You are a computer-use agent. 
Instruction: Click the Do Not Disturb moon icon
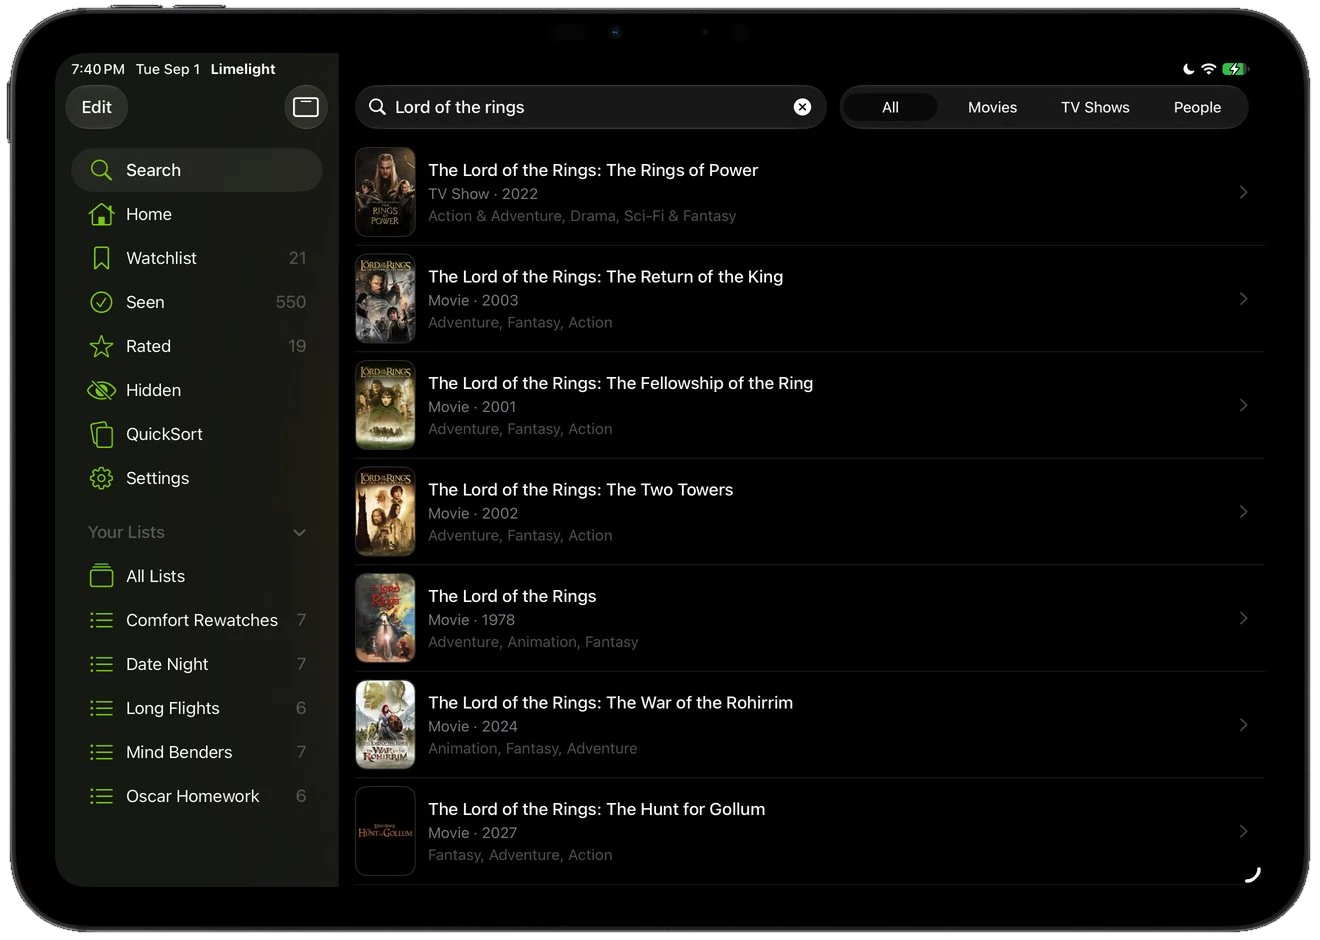point(1188,69)
